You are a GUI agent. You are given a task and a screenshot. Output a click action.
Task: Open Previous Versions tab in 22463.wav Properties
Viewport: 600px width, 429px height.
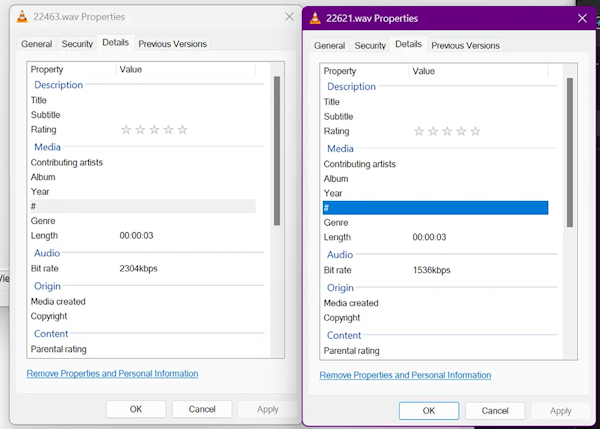click(173, 44)
